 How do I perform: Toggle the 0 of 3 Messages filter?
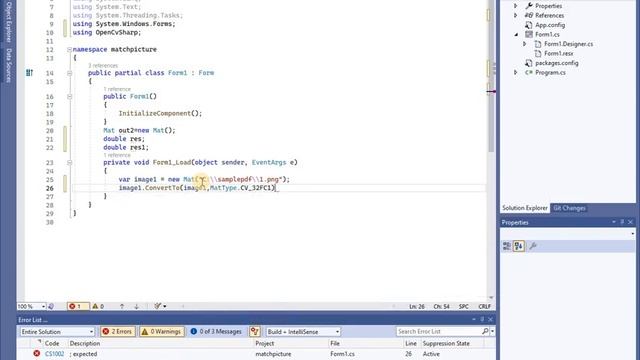point(216,331)
